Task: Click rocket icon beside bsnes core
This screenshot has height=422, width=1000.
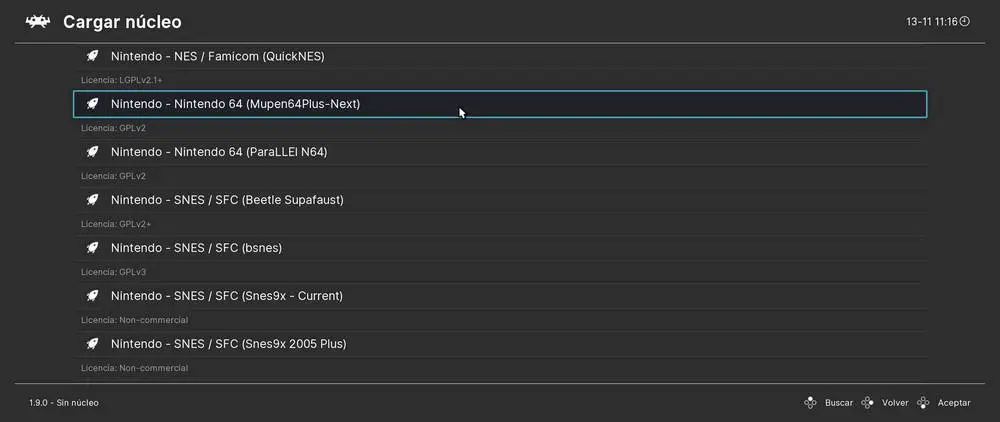Action: (92, 248)
